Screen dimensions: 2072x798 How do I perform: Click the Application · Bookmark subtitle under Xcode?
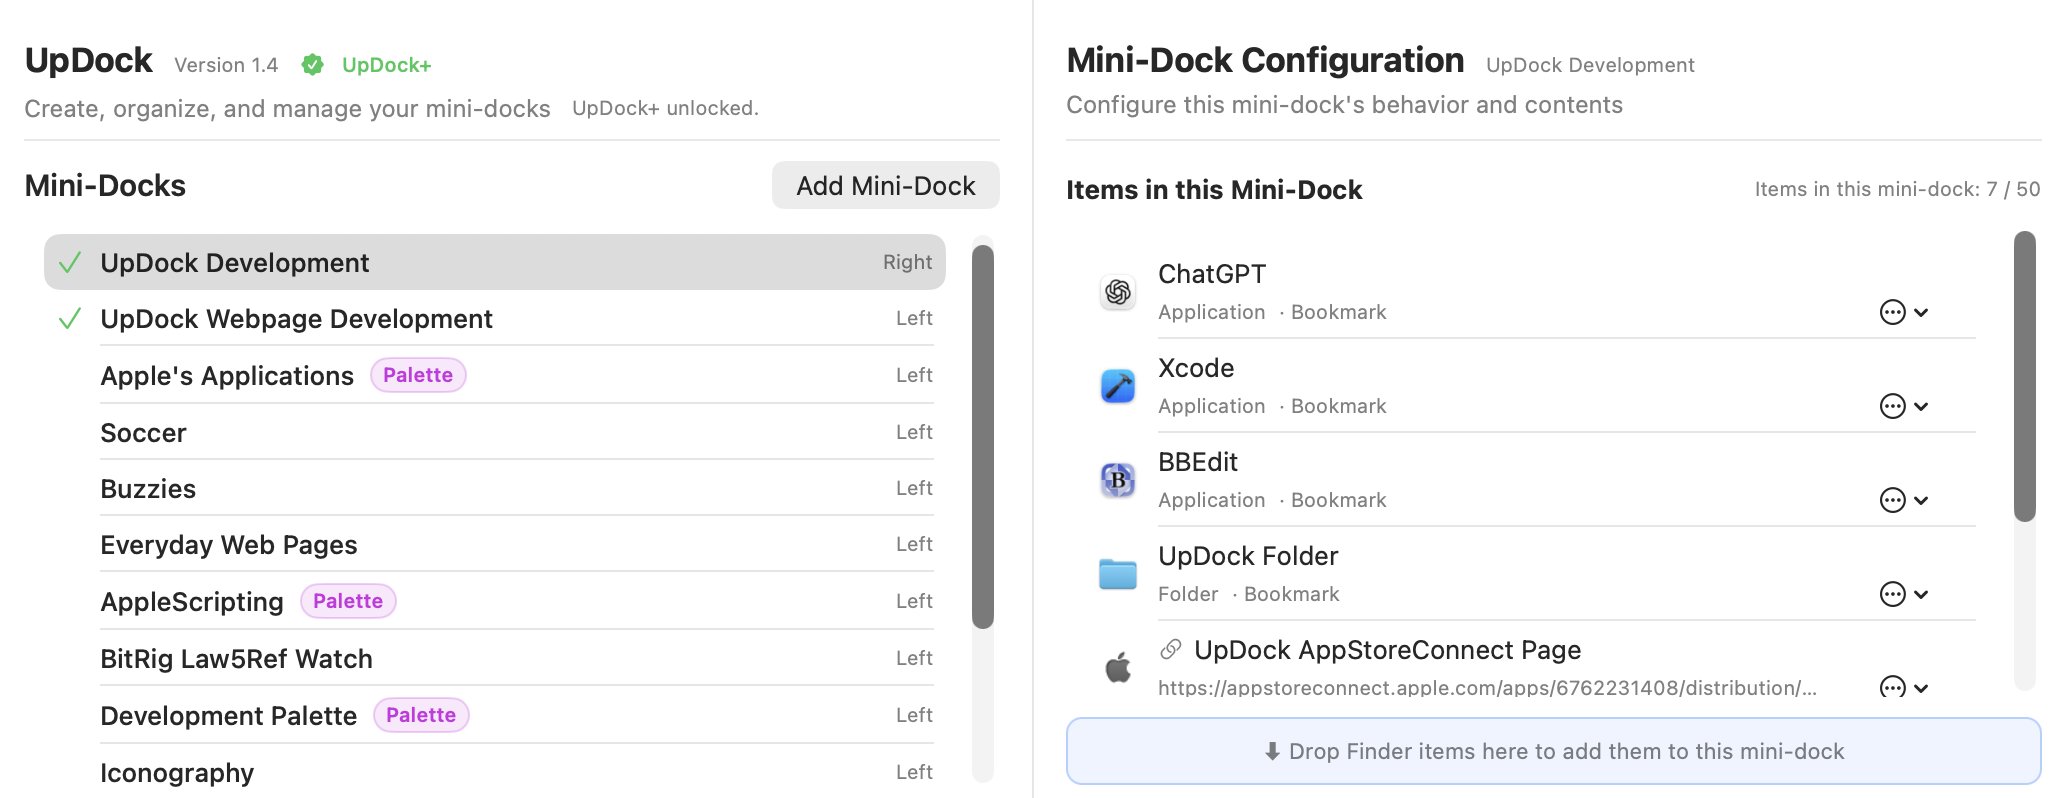[x=1272, y=406]
